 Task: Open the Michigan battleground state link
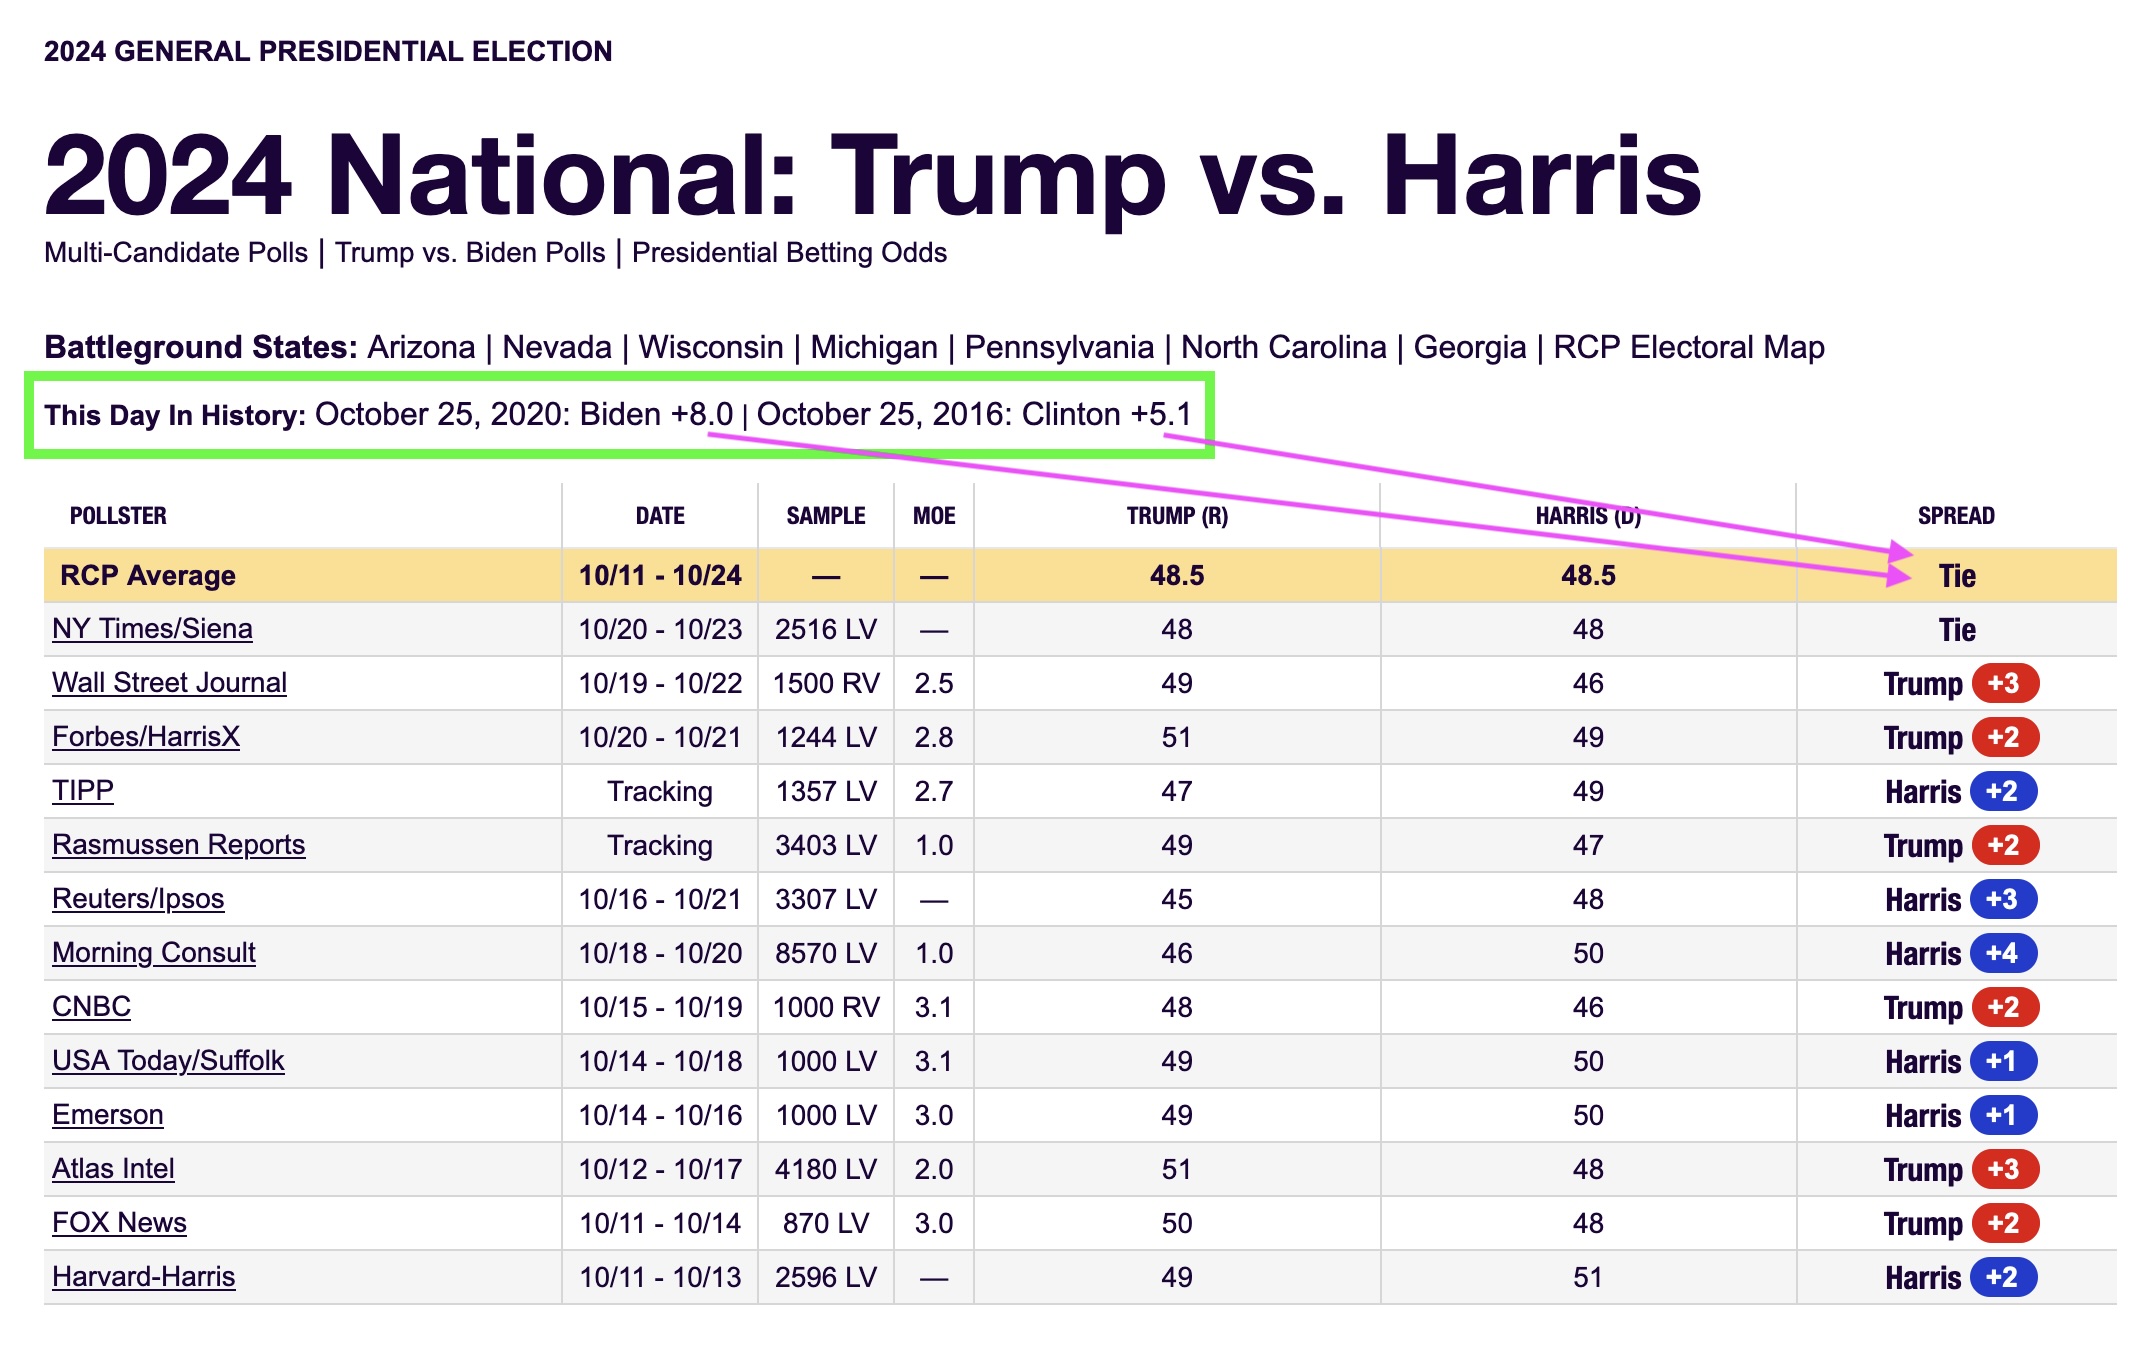click(x=874, y=347)
